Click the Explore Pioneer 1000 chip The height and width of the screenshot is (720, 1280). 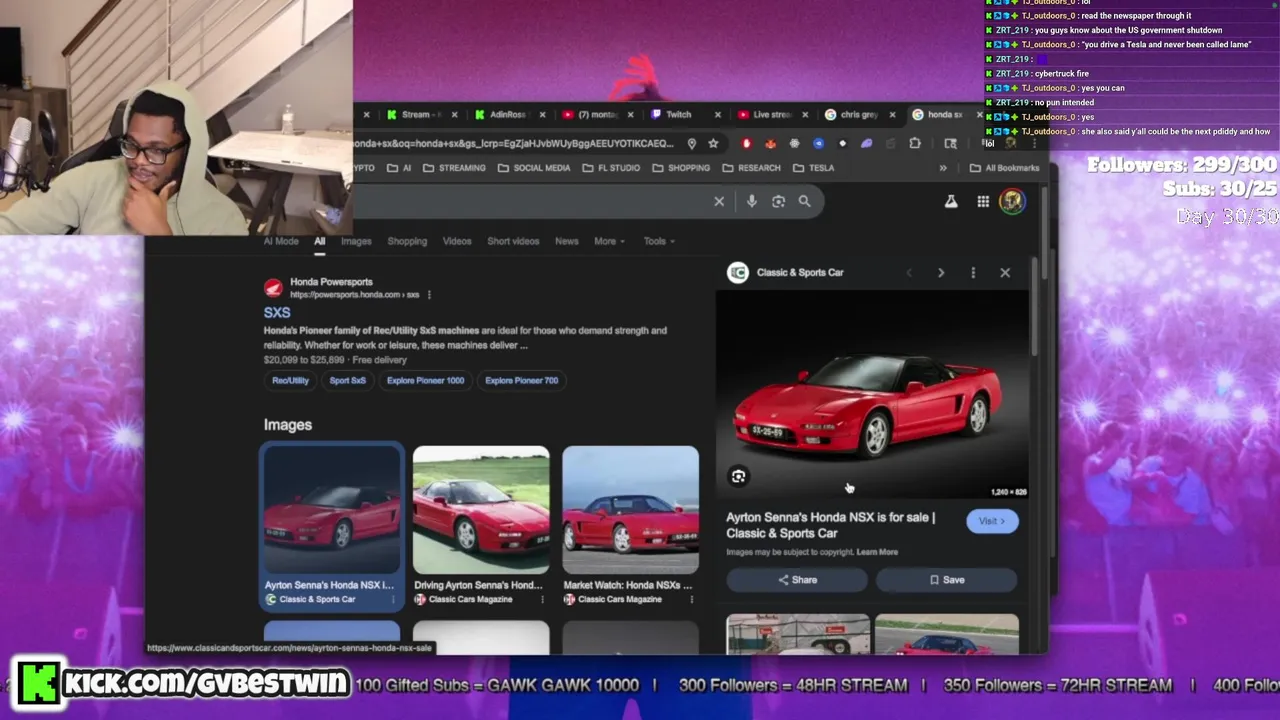[x=425, y=380]
